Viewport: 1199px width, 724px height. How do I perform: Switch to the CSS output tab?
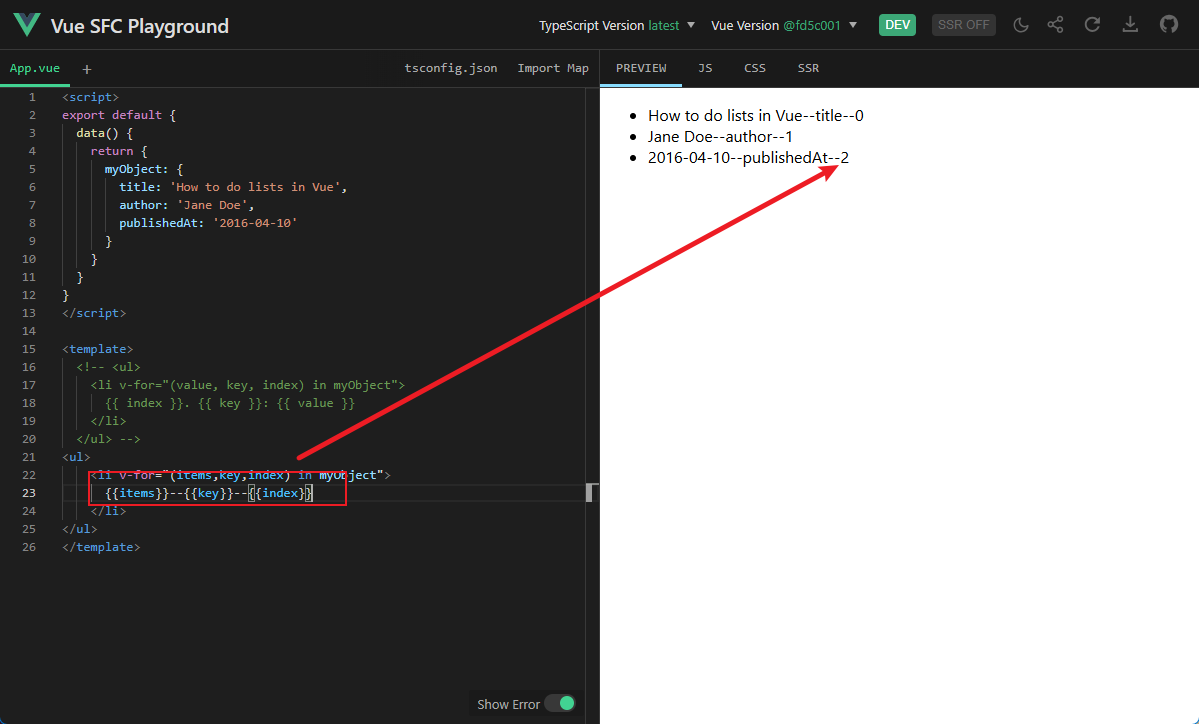coord(755,68)
